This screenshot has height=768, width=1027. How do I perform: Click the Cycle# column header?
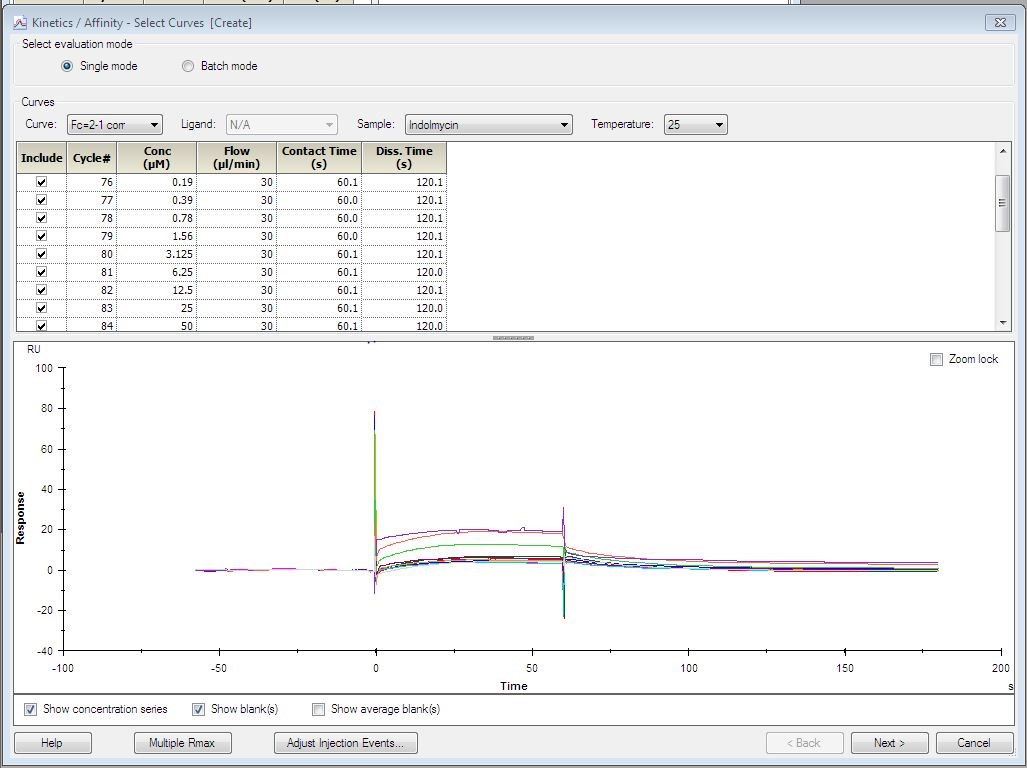point(91,158)
